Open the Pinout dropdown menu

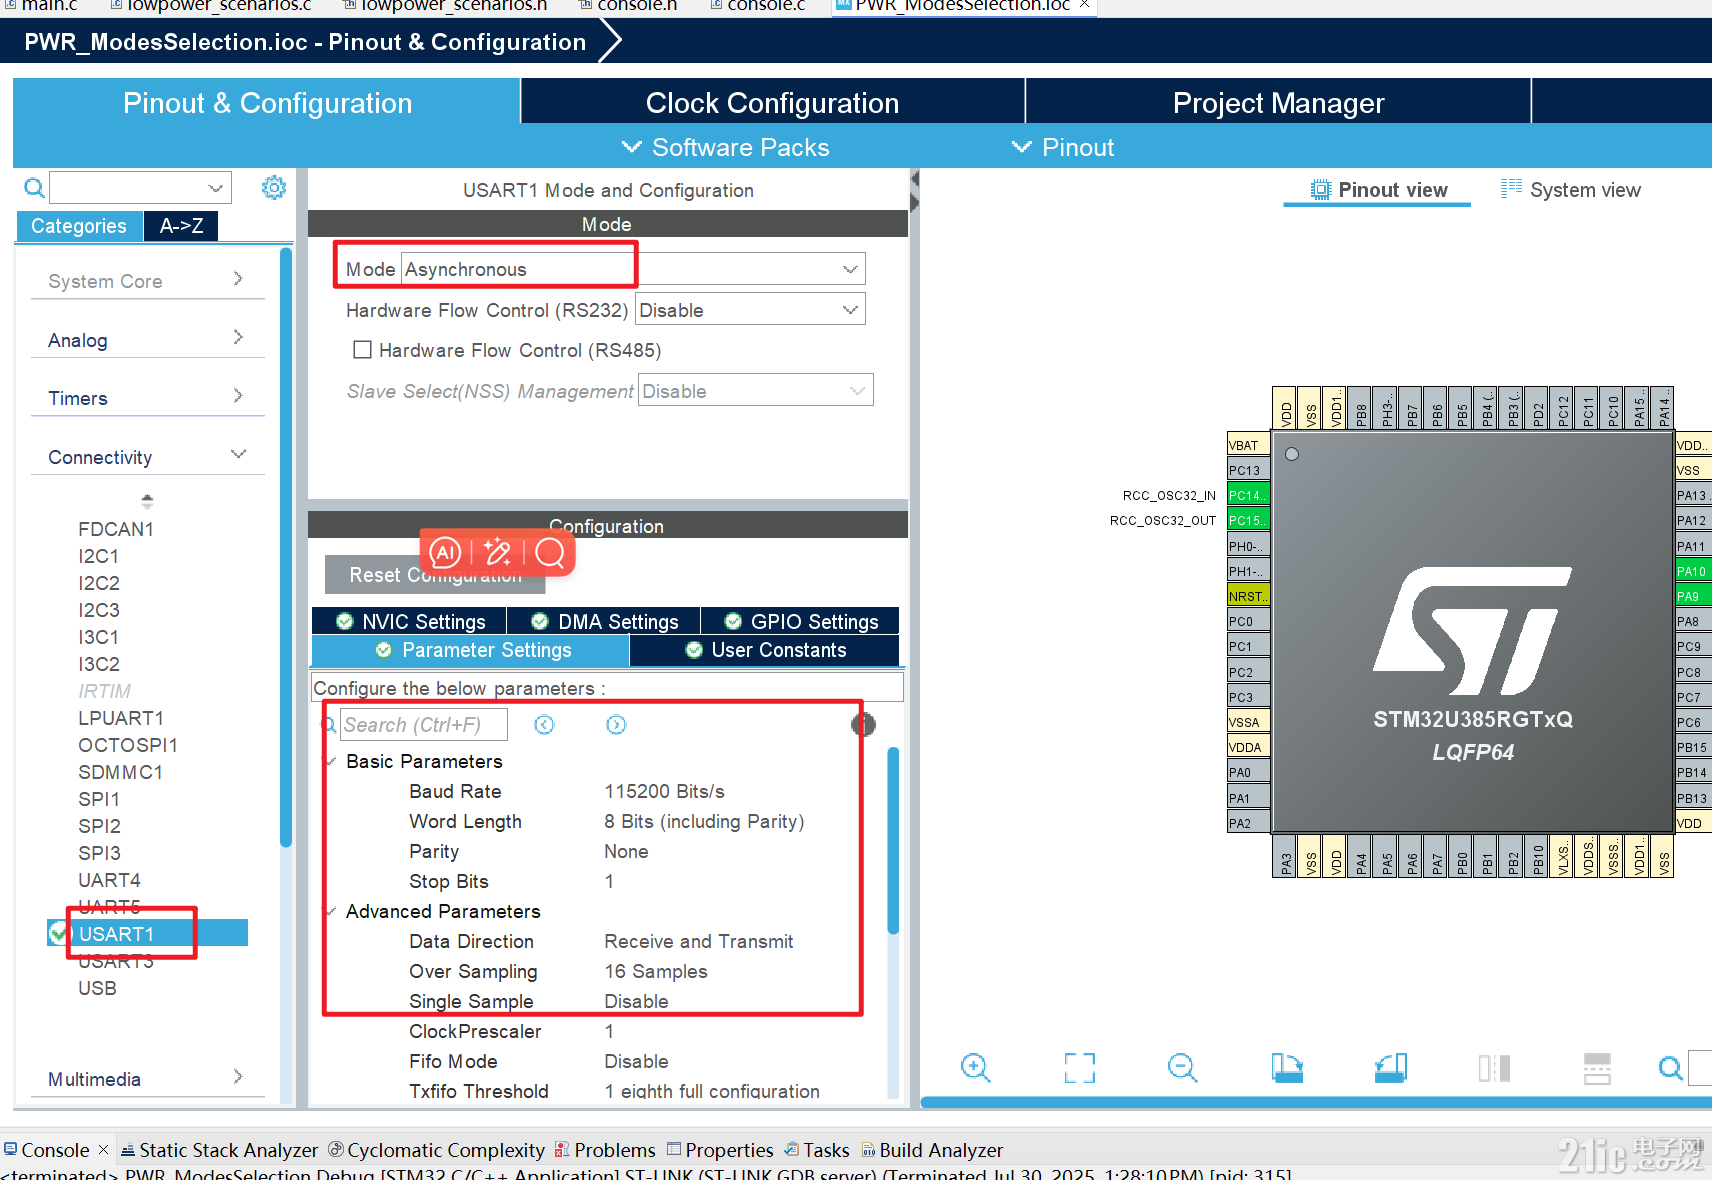tap(1063, 147)
